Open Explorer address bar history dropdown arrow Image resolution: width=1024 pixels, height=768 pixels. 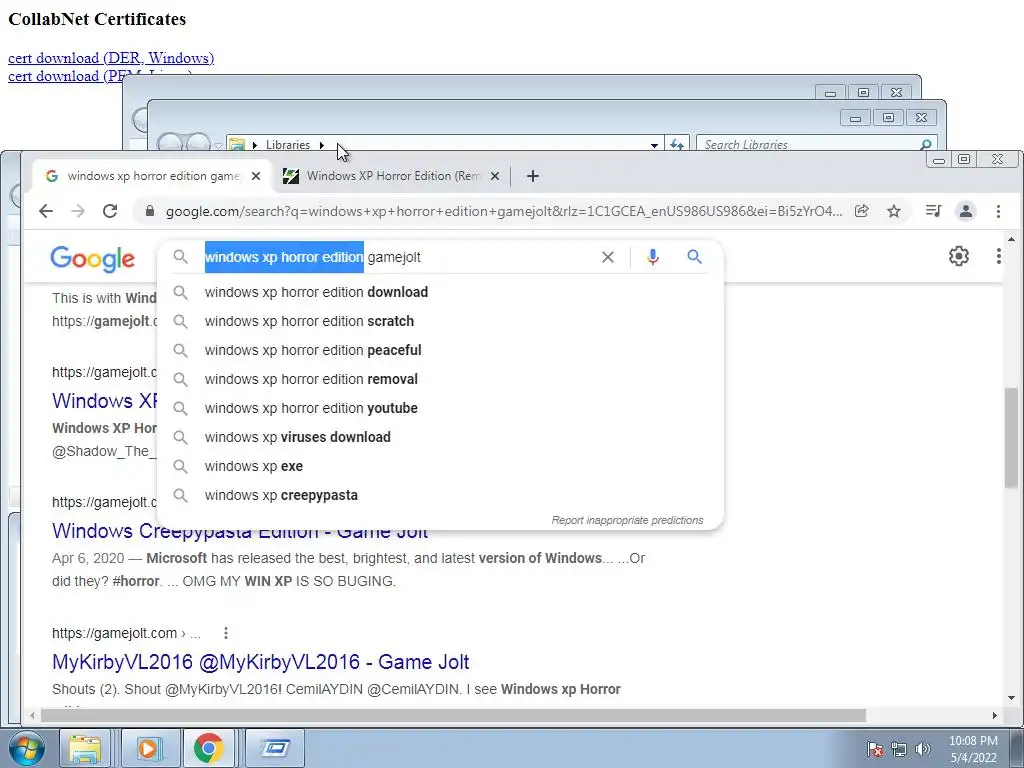(654, 145)
